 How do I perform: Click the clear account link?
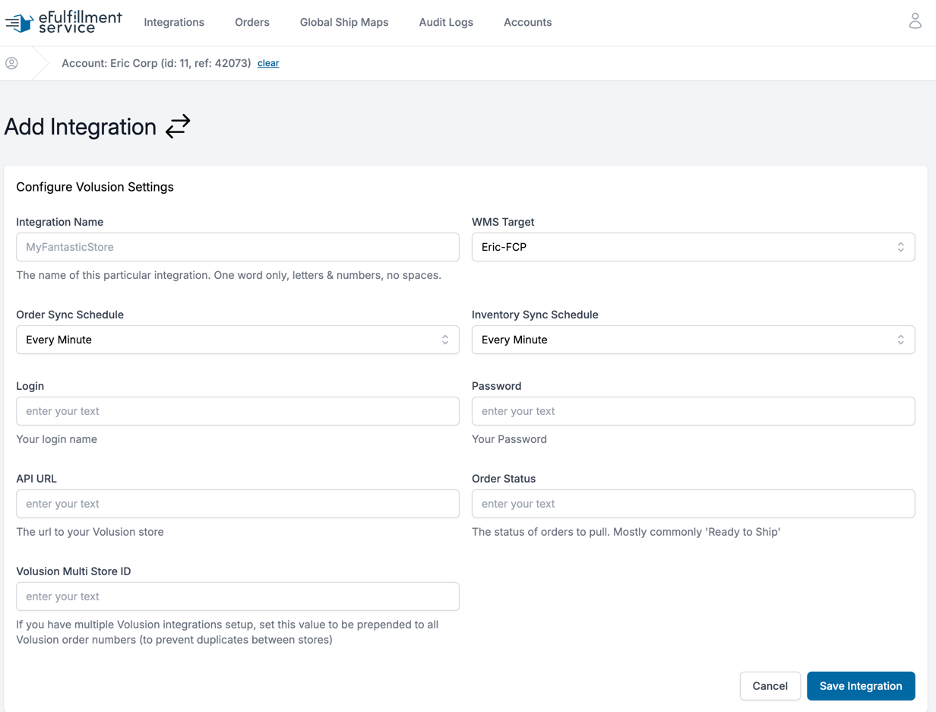[x=268, y=63]
